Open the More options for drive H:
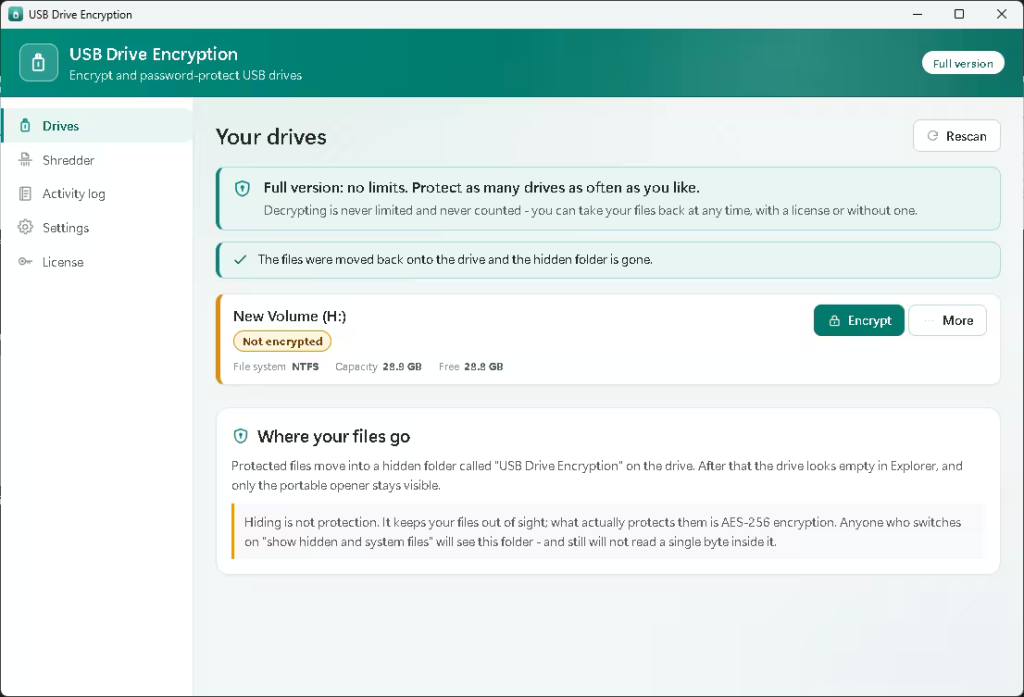 (x=948, y=320)
